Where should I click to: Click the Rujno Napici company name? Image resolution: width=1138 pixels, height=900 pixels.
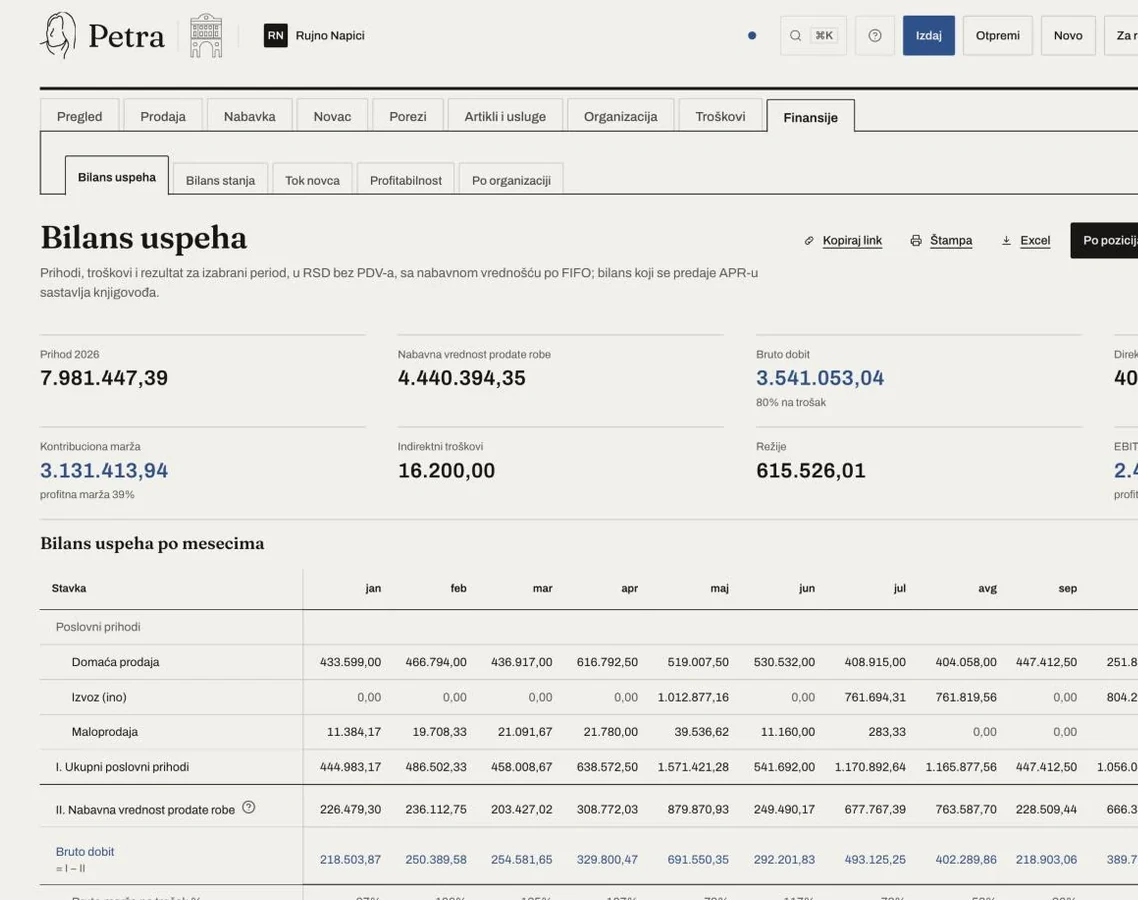pyautogui.click(x=330, y=36)
